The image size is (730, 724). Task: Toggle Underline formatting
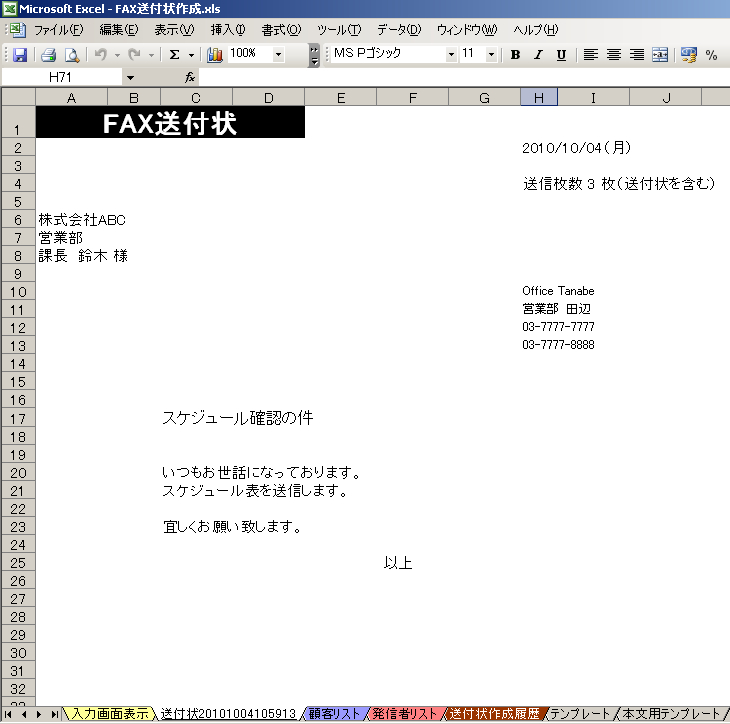pos(561,54)
